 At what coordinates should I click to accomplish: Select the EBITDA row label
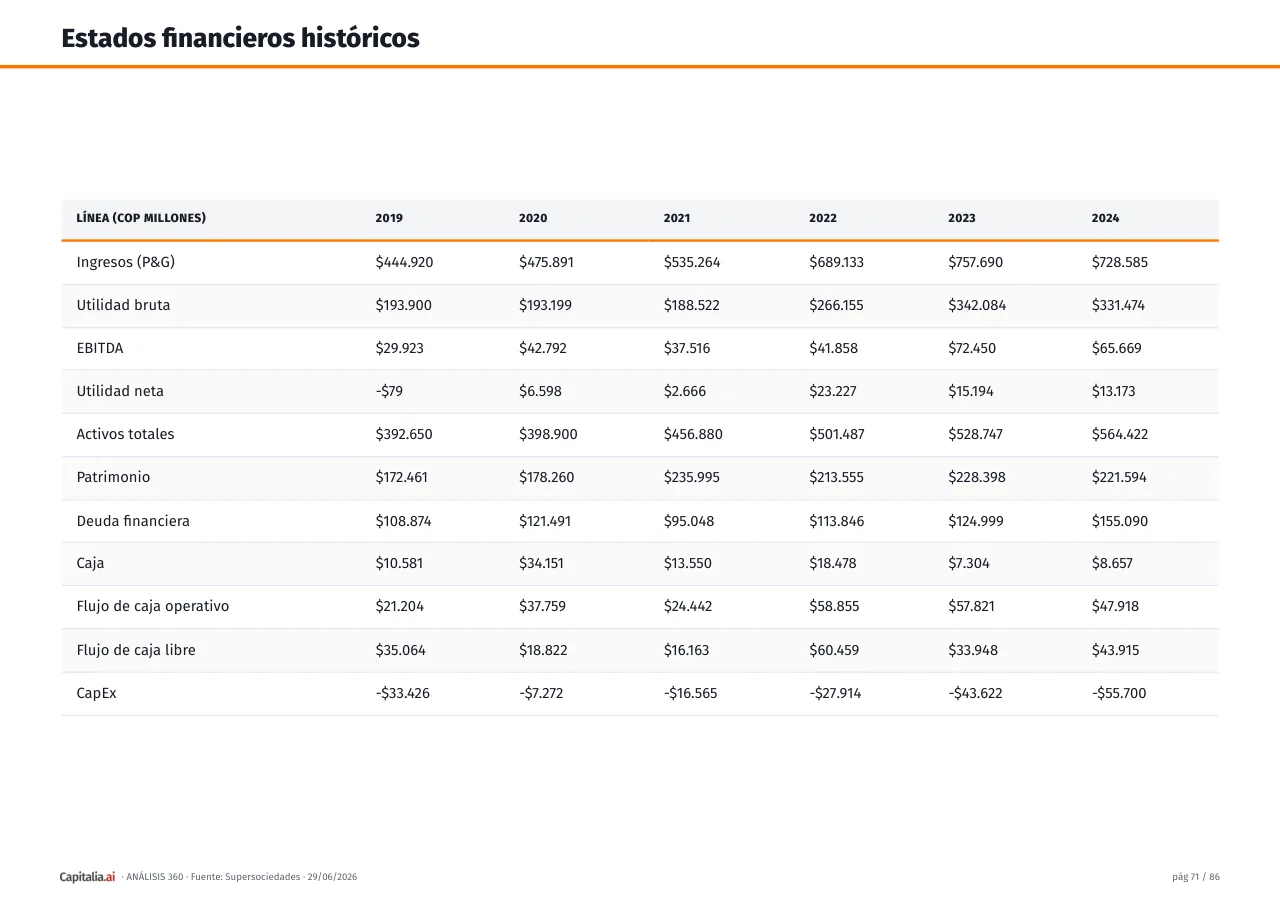pos(100,348)
